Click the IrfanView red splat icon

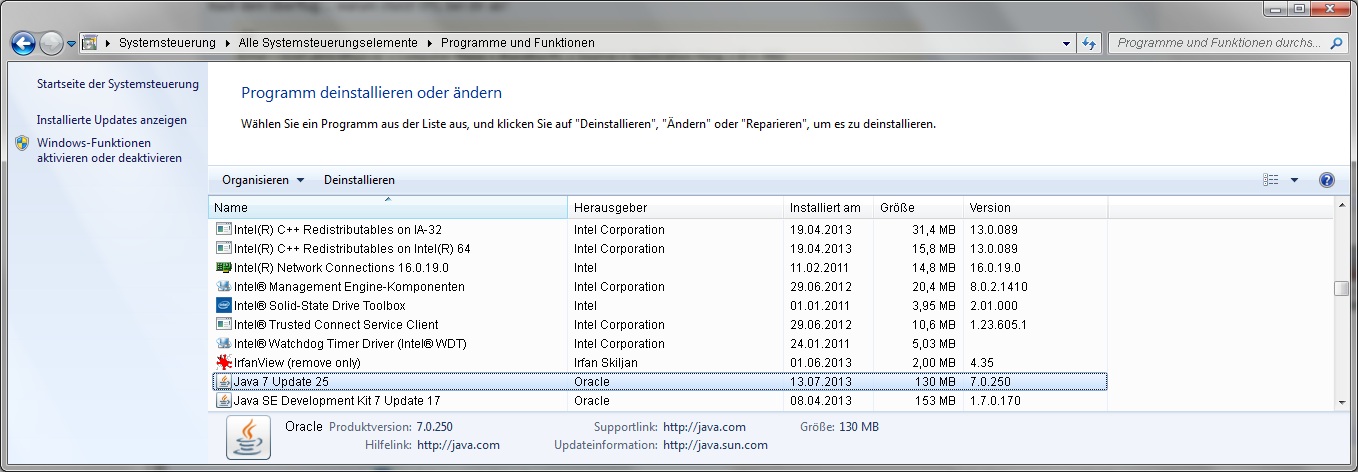click(x=224, y=362)
